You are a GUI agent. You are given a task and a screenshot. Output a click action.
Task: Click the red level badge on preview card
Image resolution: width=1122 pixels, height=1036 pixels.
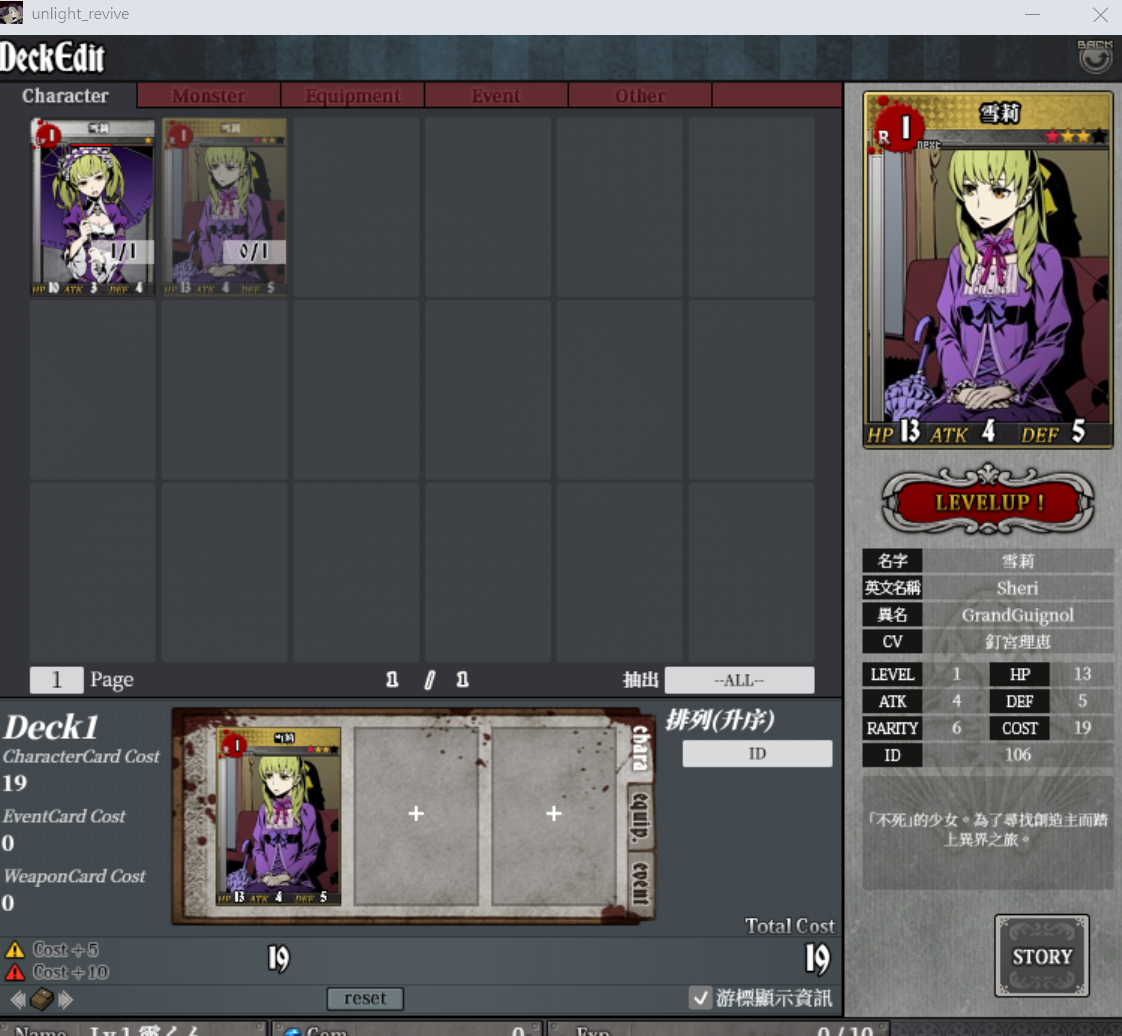pyautogui.click(x=899, y=129)
